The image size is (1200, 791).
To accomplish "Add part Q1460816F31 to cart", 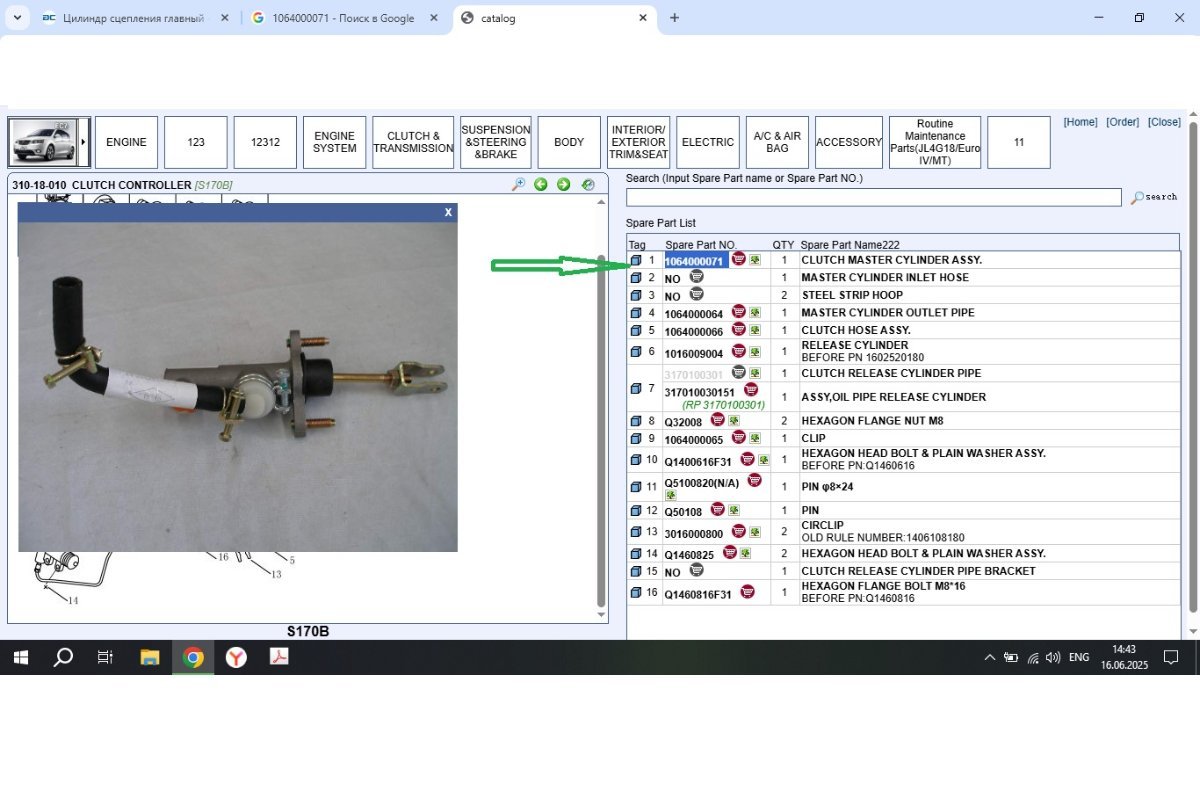I will click(x=747, y=592).
